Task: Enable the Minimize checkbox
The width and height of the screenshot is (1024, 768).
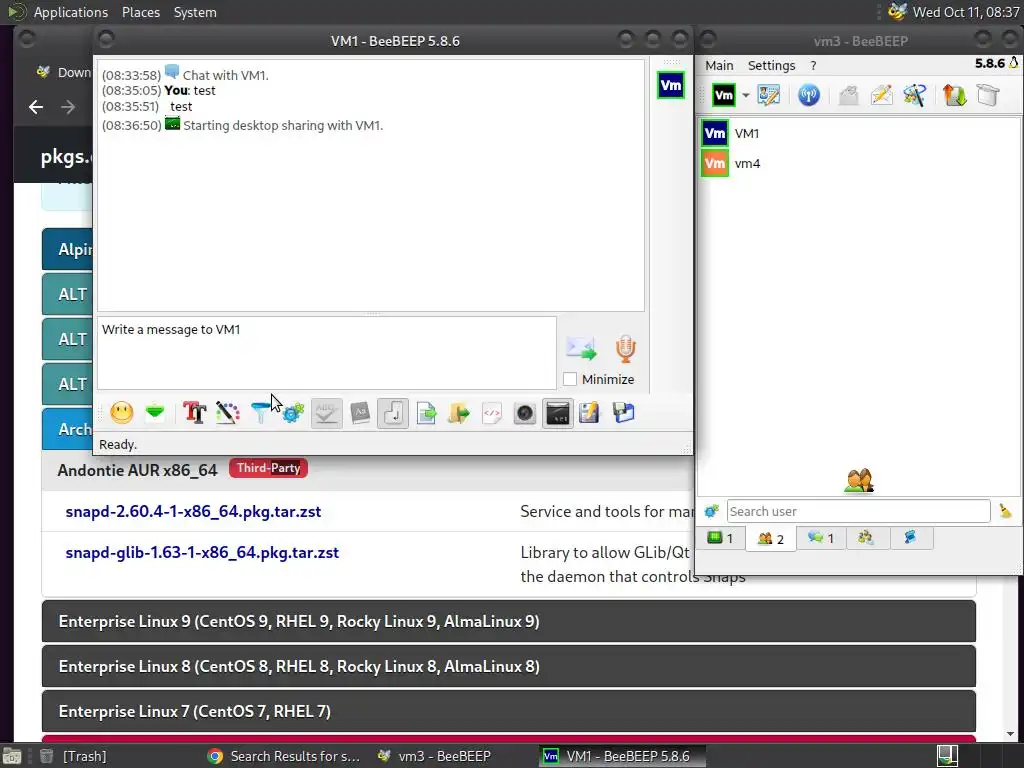Action: tap(570, 379)
